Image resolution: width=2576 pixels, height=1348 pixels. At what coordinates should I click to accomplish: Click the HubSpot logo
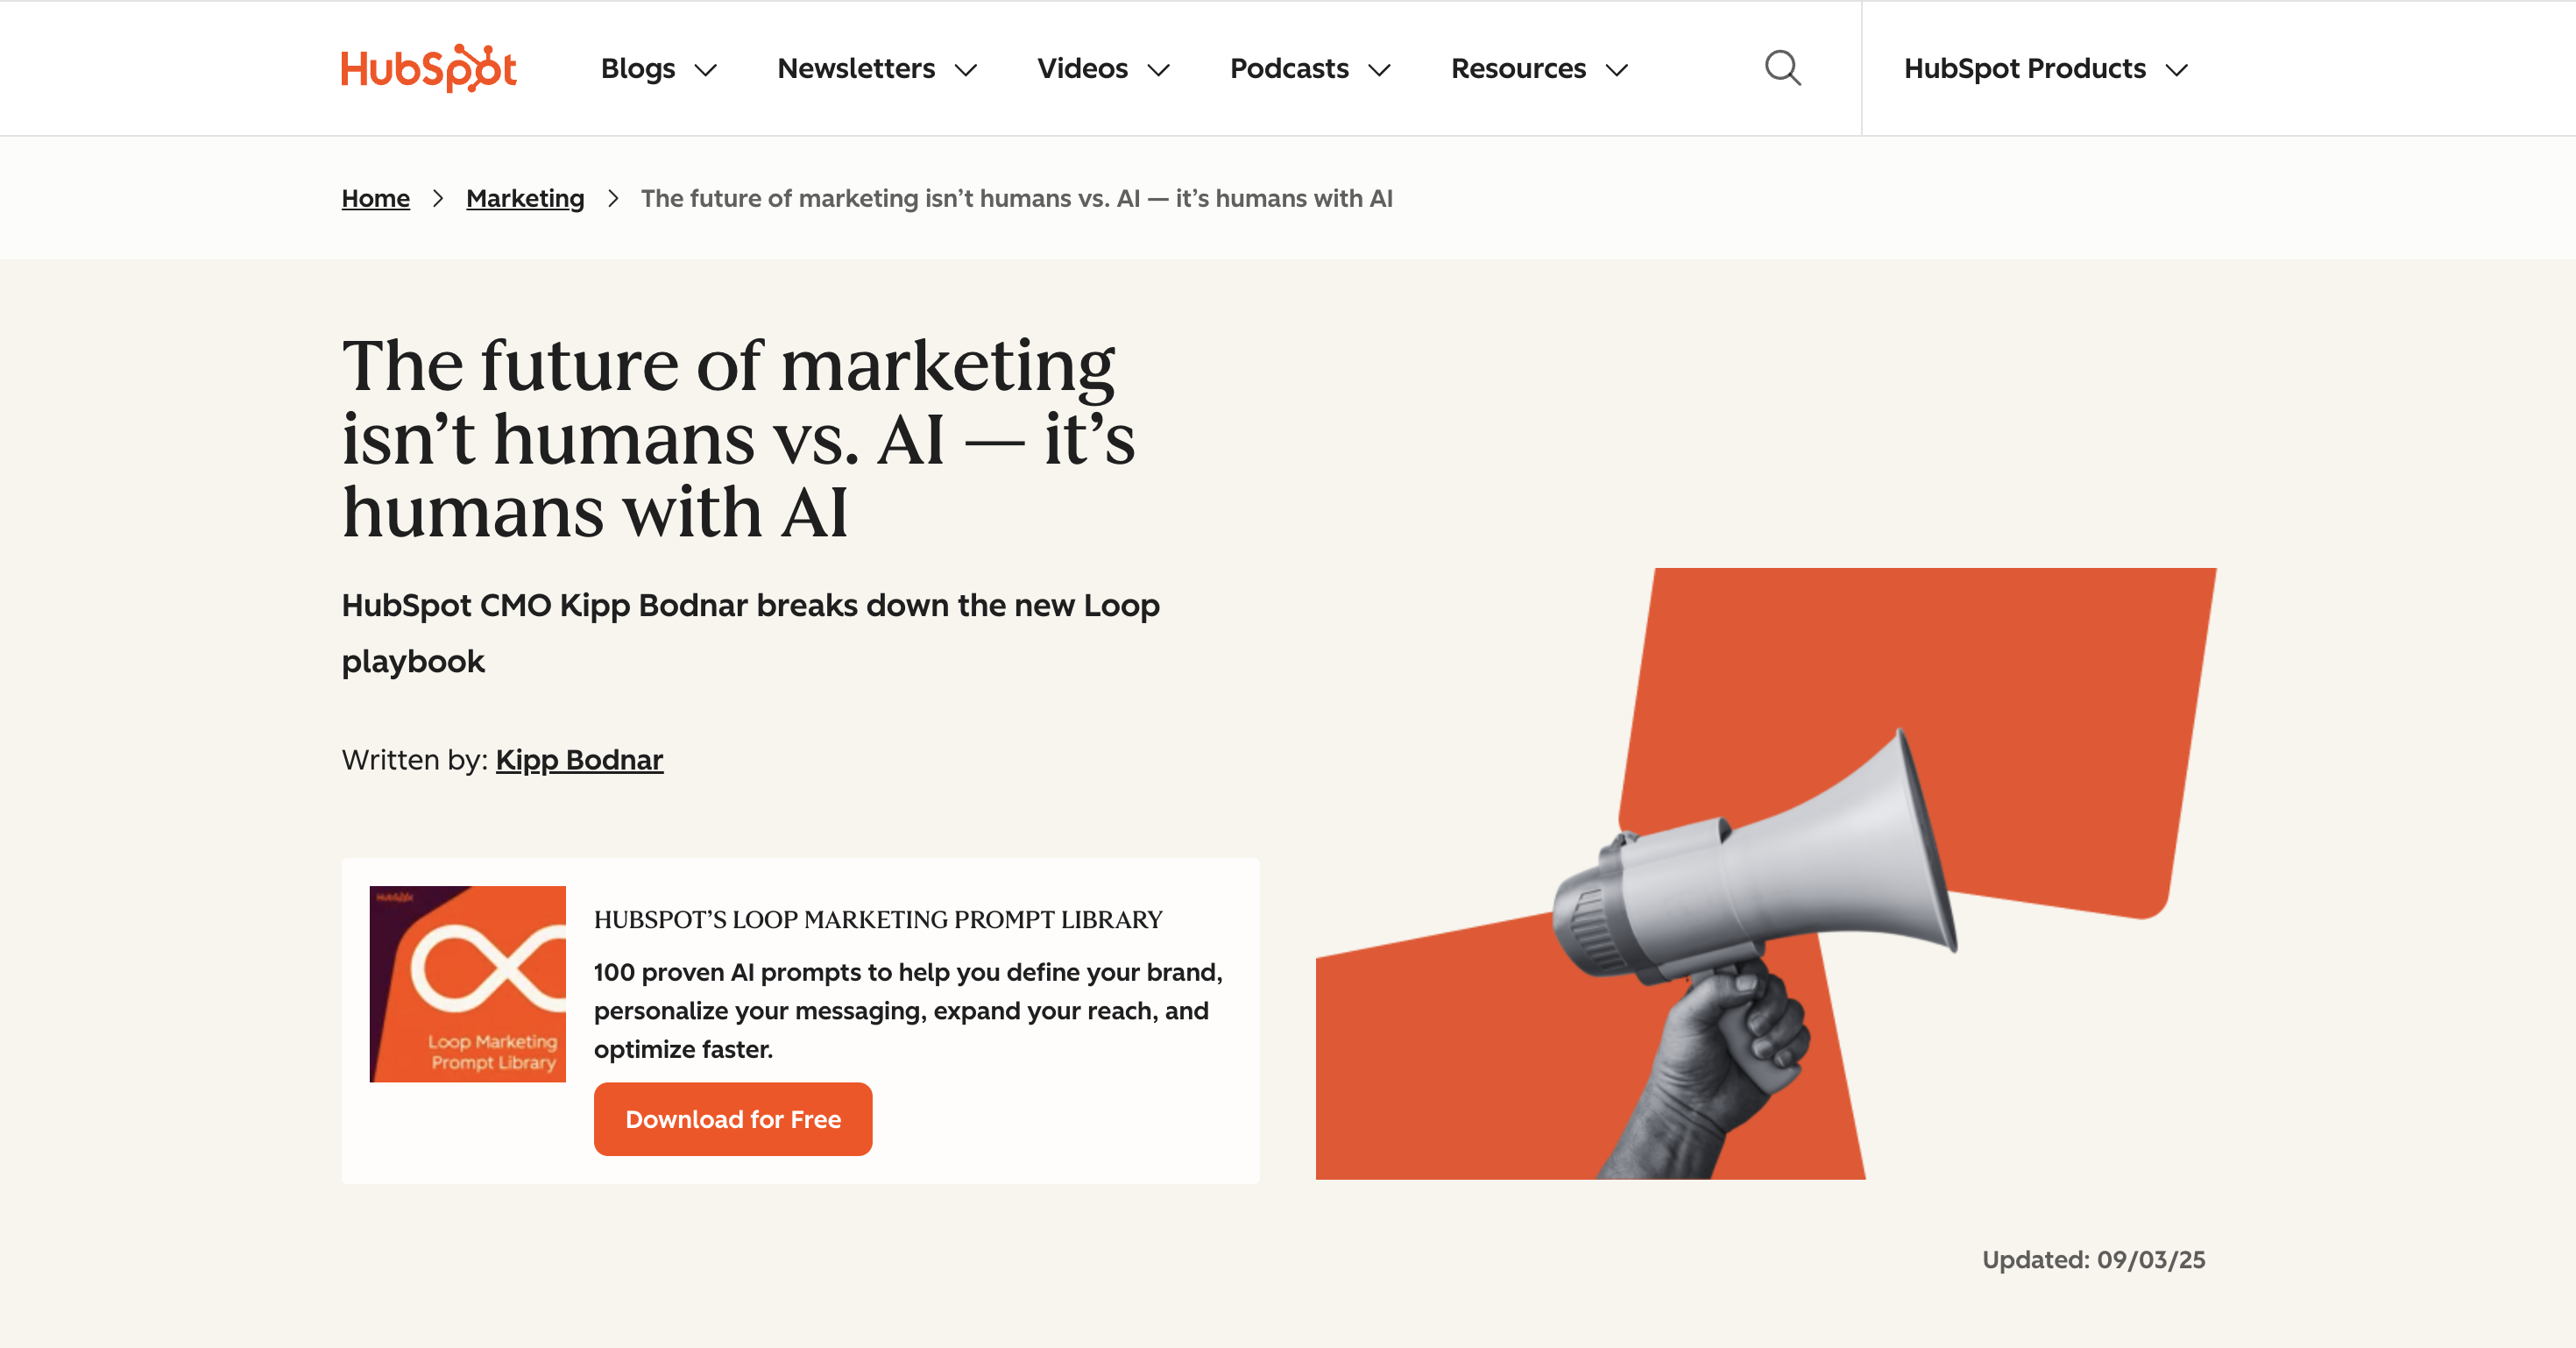point(429,69)
